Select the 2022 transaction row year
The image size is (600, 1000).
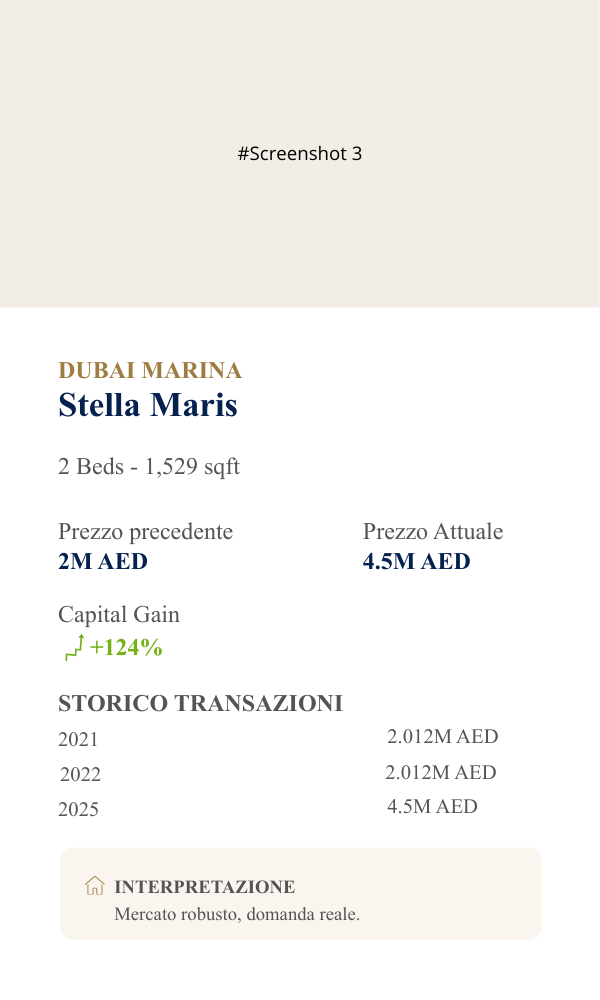[x=80, y=775]
